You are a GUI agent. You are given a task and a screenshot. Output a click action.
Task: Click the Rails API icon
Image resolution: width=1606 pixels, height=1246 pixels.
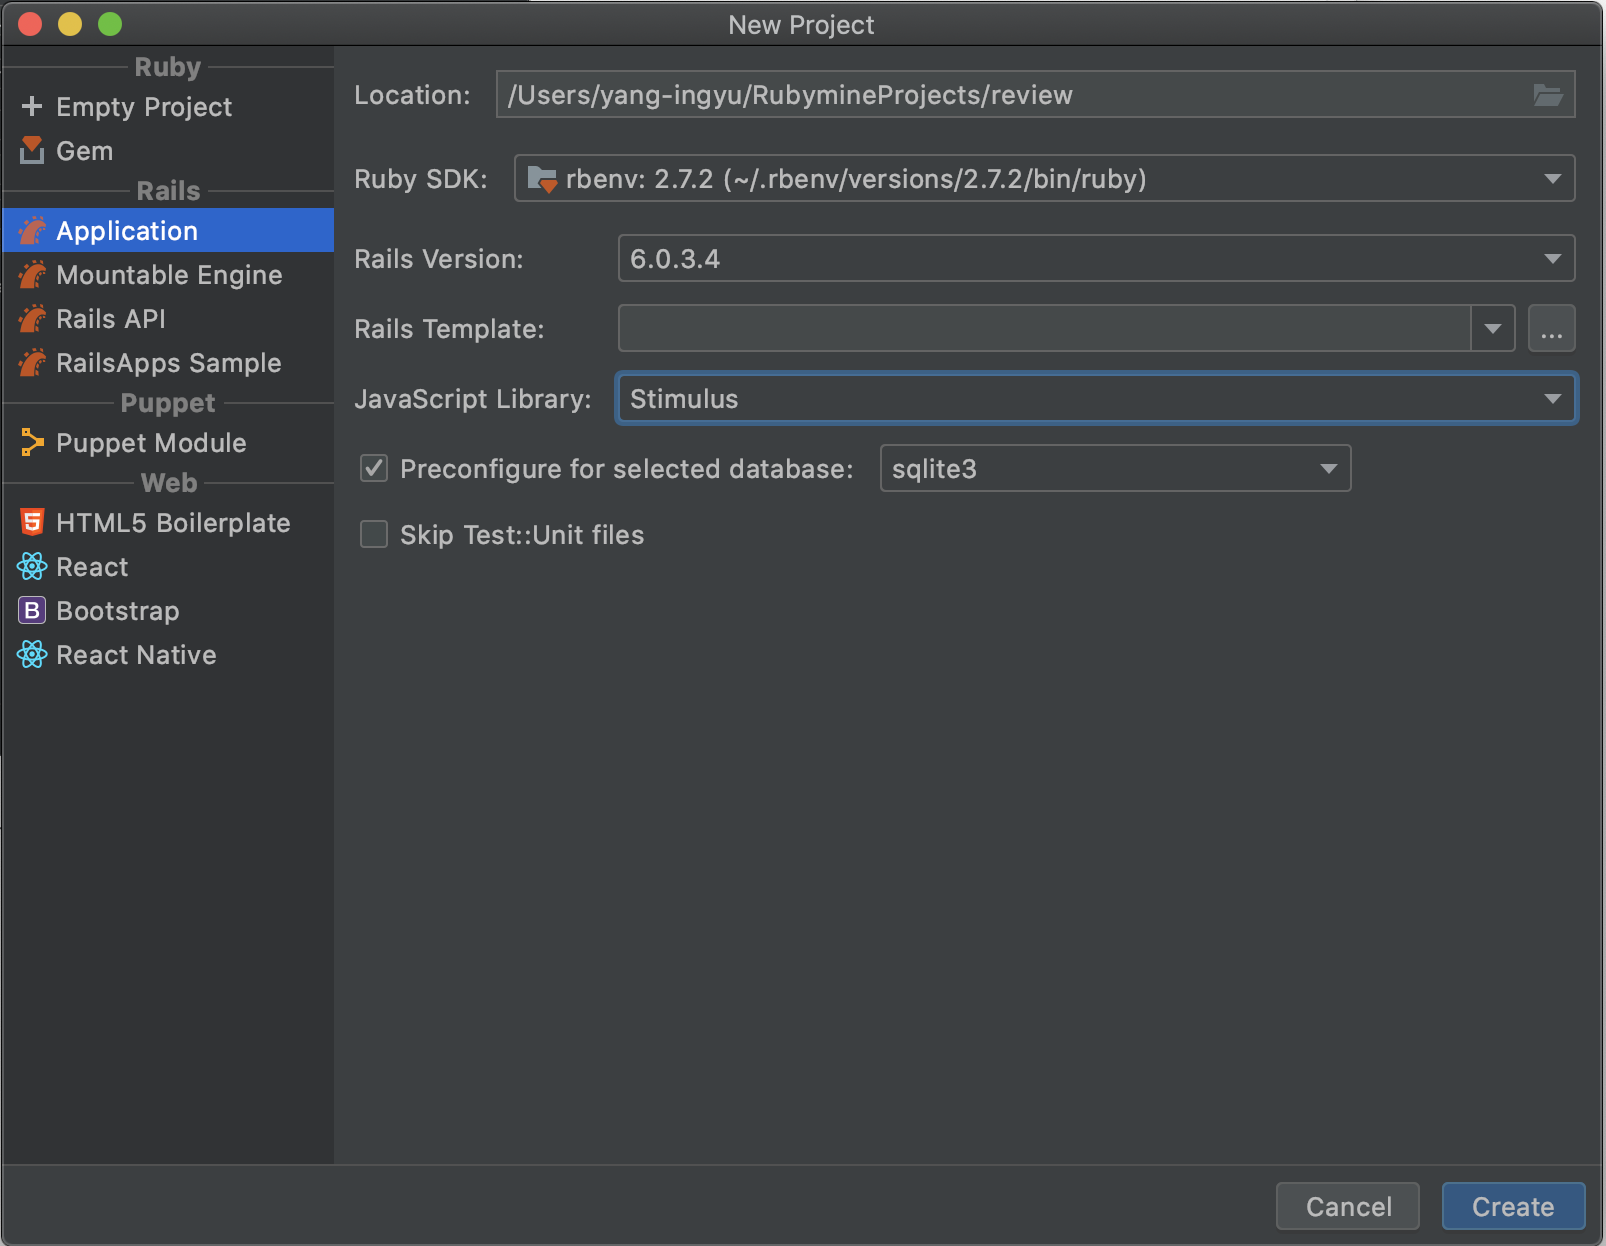tap(32, 318)
